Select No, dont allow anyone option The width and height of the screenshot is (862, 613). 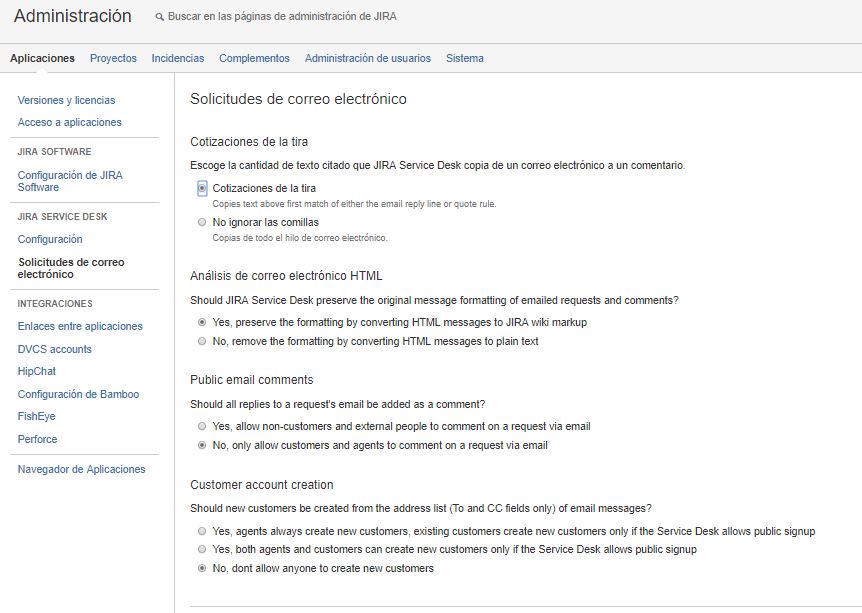click(202, 568)
